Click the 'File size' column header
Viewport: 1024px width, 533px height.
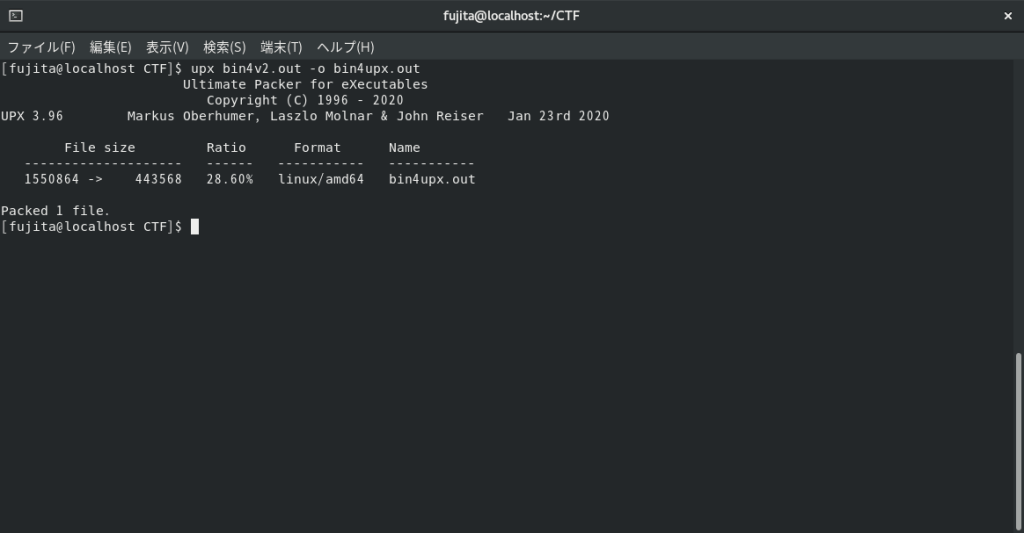99,148
